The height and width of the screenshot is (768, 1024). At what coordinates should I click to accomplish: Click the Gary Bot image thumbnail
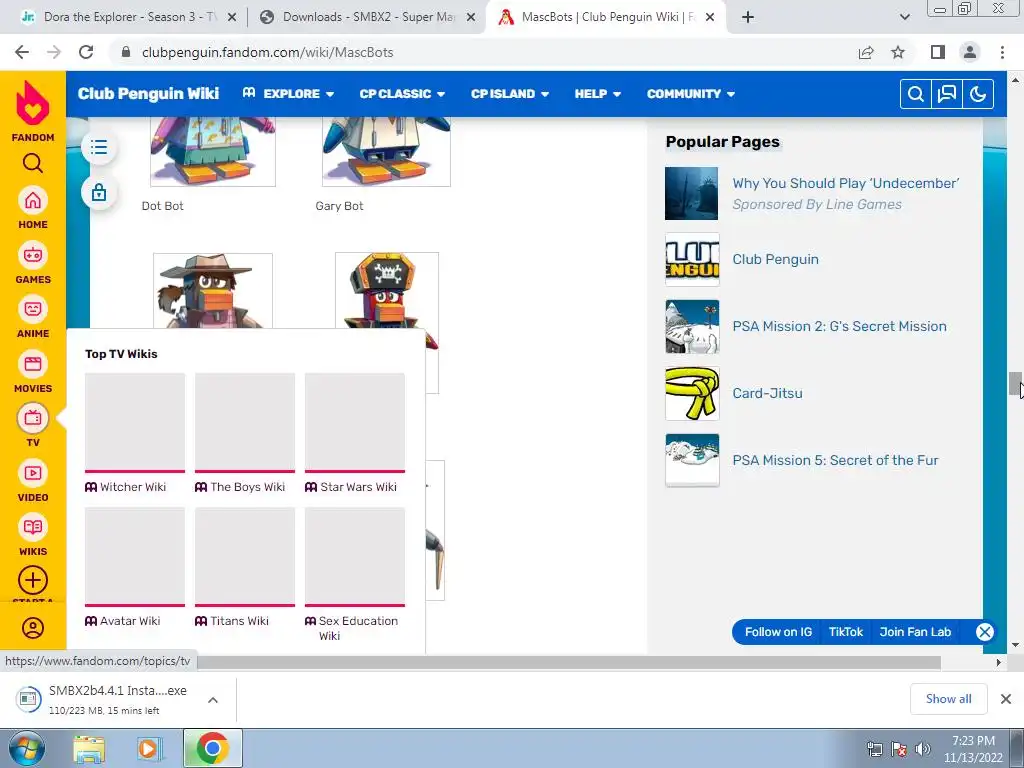(x=386, y=152)
